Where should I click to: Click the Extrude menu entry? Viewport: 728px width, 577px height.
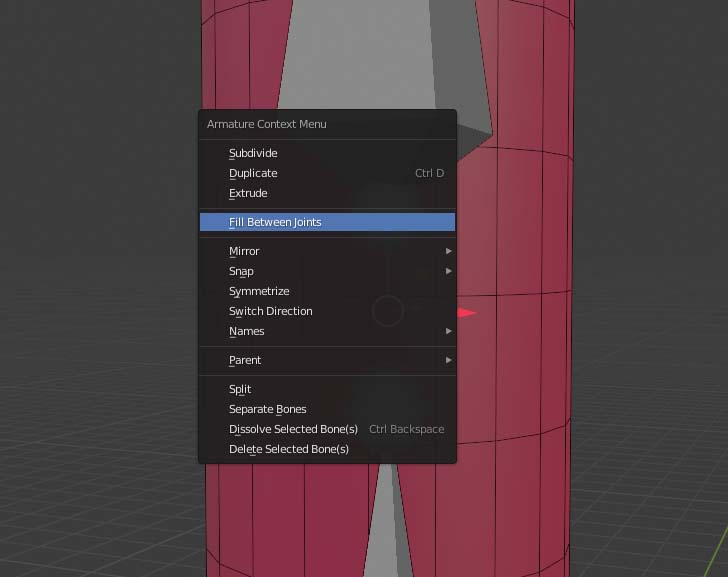pyautogui.click(x=248, y=193)
